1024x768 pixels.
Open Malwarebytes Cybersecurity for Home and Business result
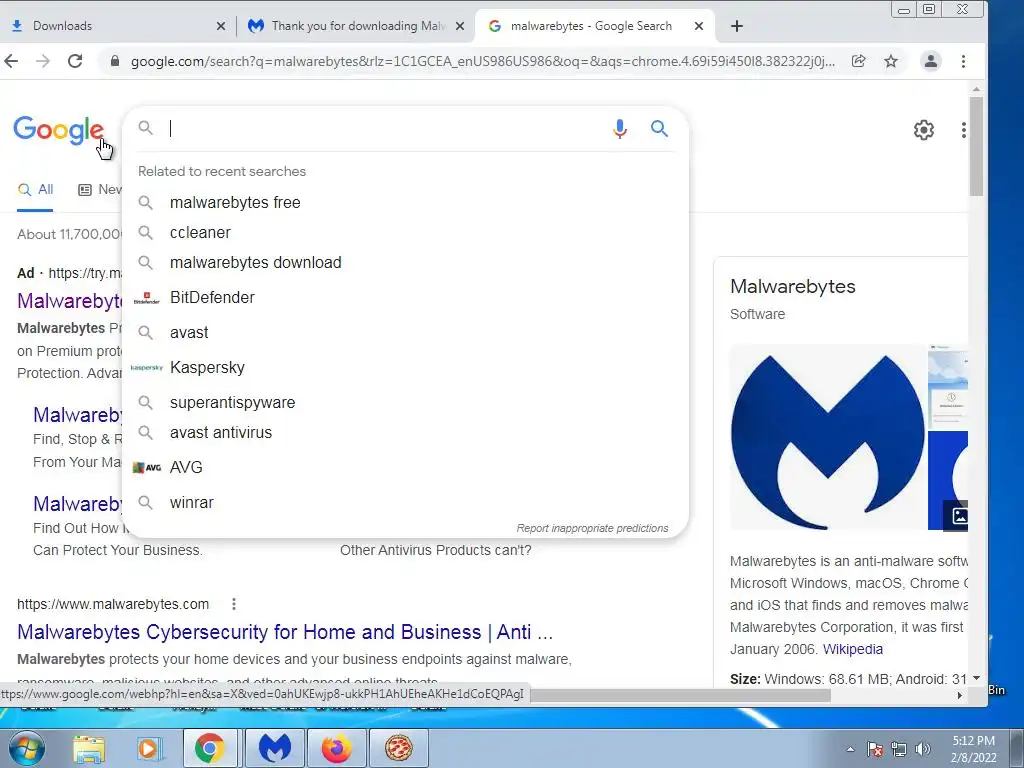(x=285, y=632)
